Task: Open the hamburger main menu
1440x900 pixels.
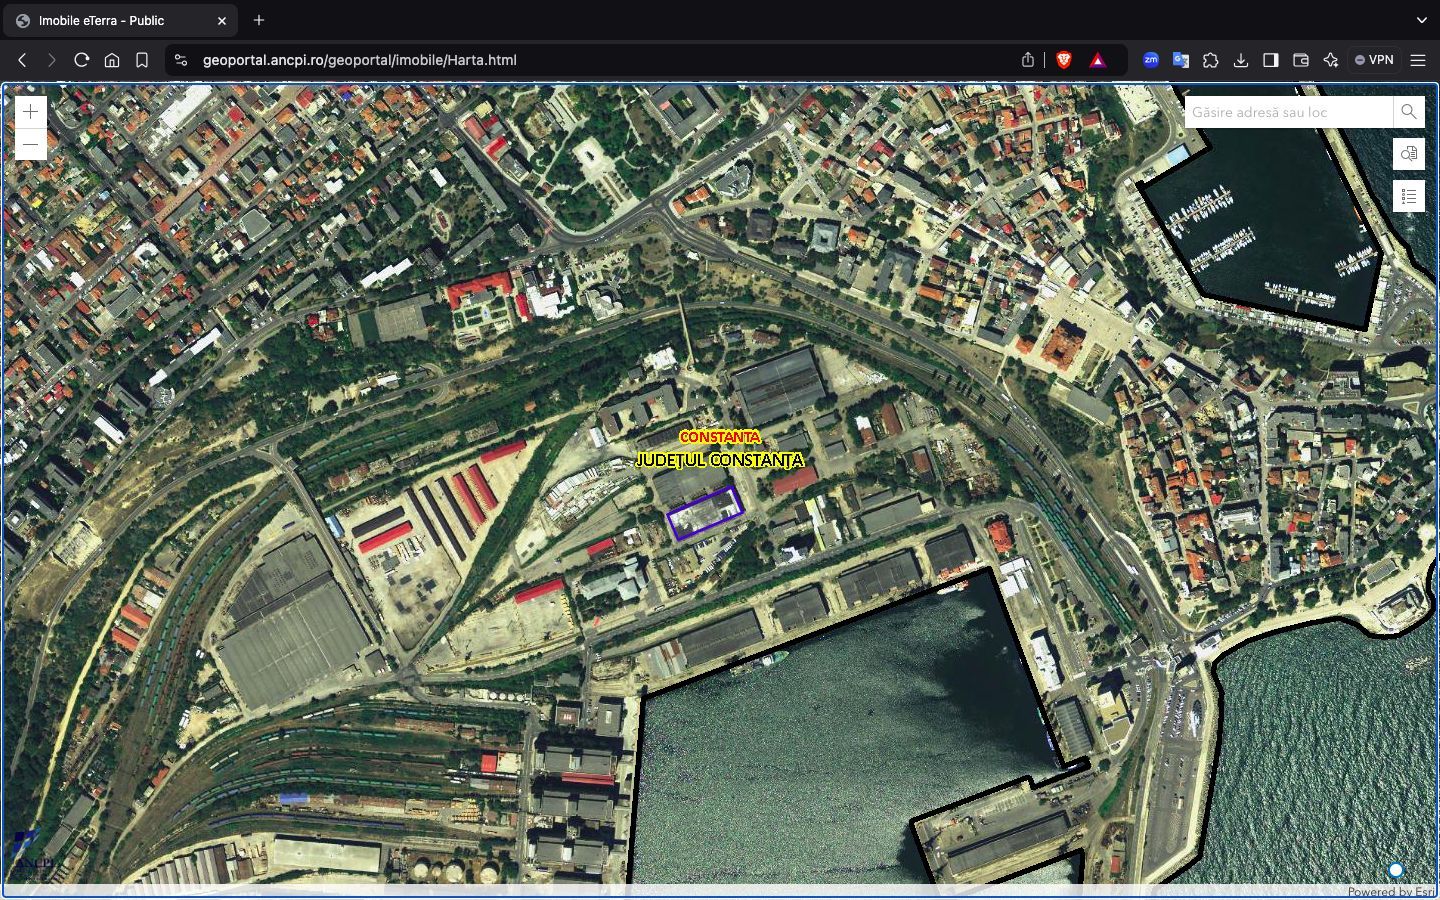Action: 1418,60
